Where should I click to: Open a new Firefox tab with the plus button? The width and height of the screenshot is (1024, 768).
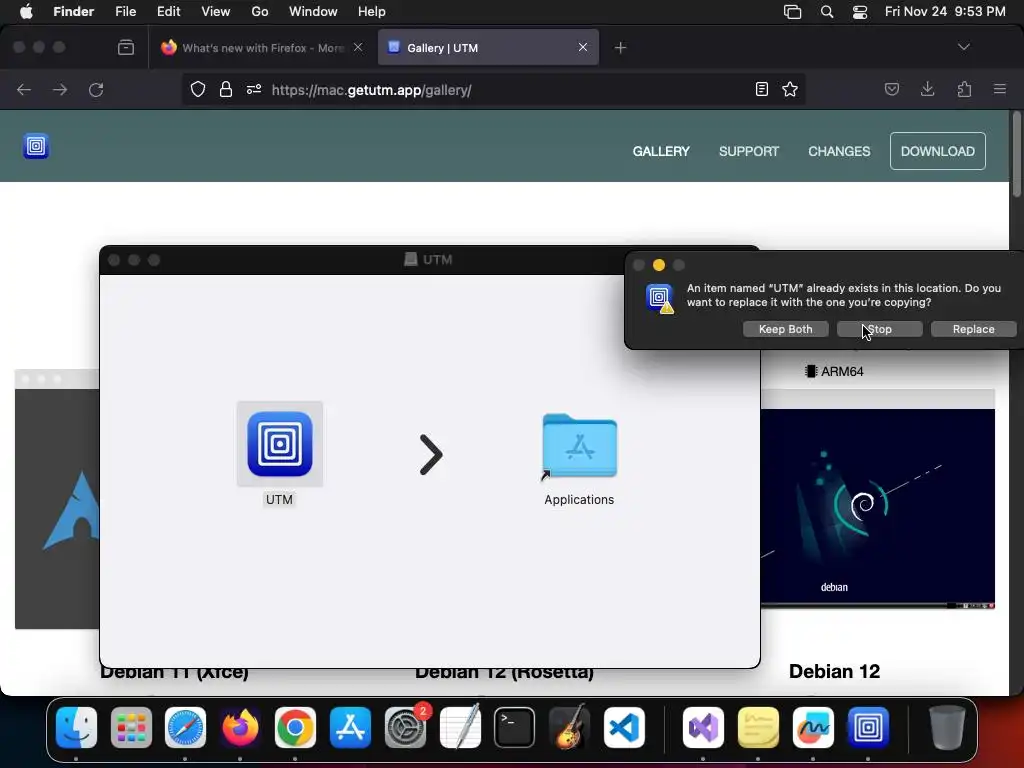point(620,48)
